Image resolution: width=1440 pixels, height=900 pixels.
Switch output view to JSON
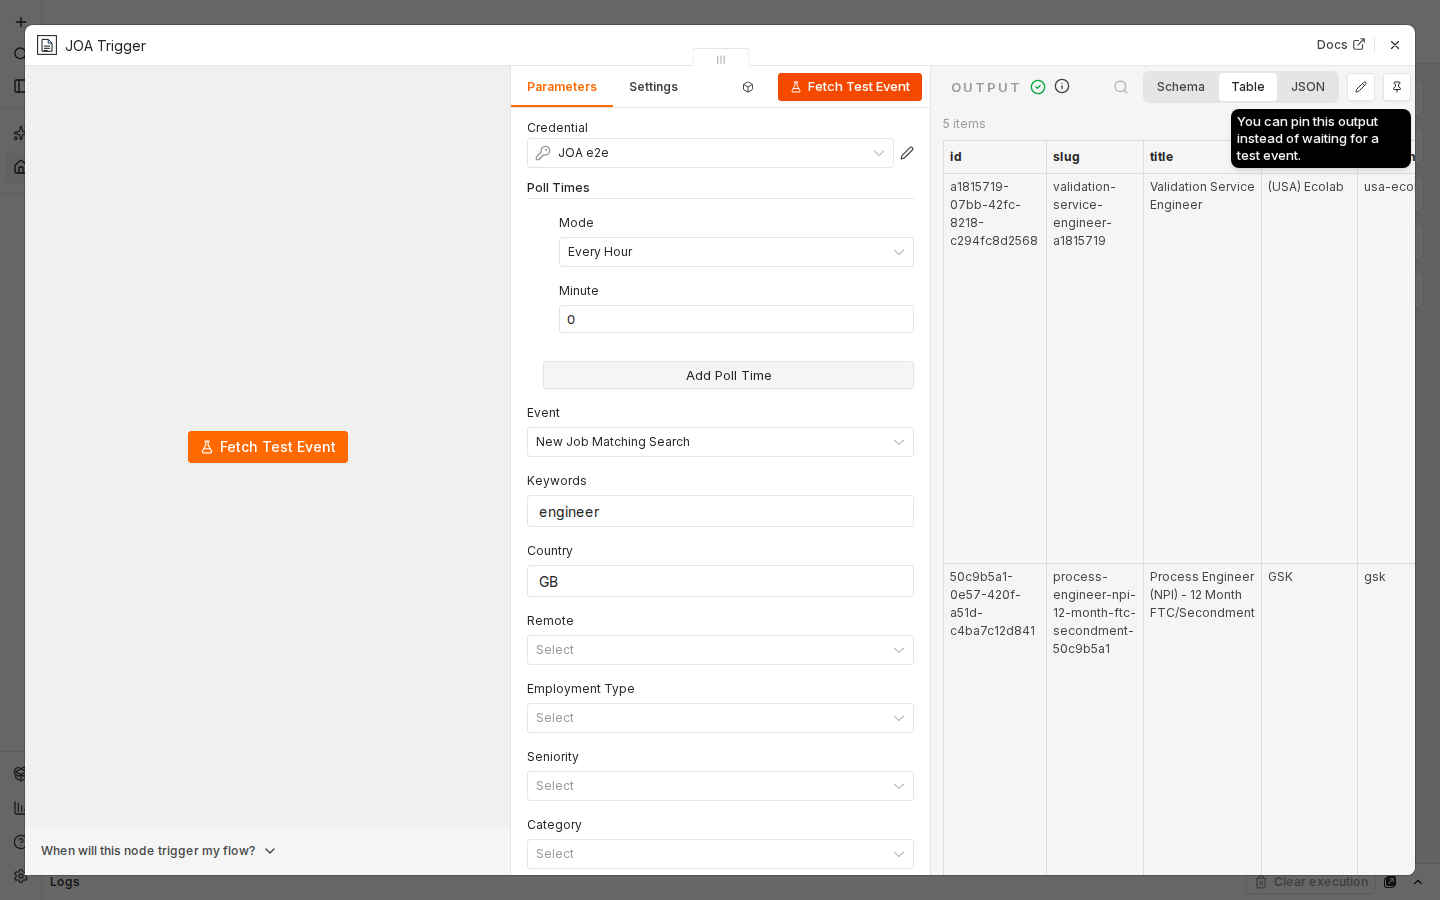point(1308,87)
